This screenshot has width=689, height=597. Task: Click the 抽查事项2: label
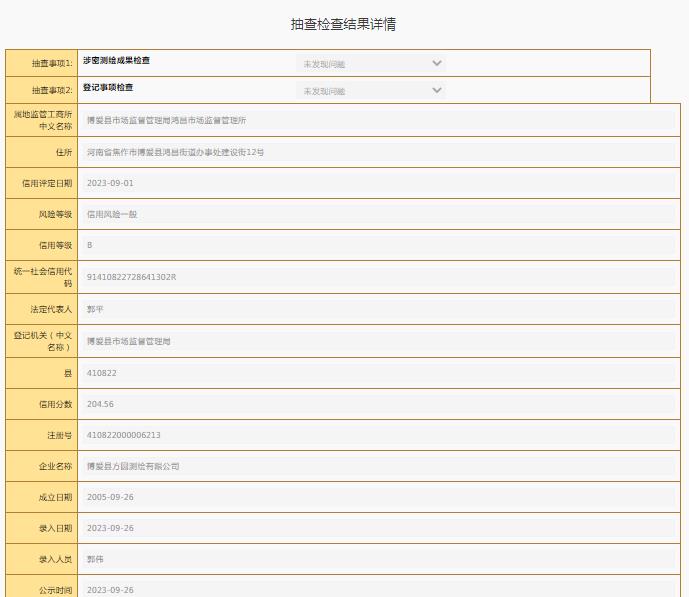[x=52, y=90]
